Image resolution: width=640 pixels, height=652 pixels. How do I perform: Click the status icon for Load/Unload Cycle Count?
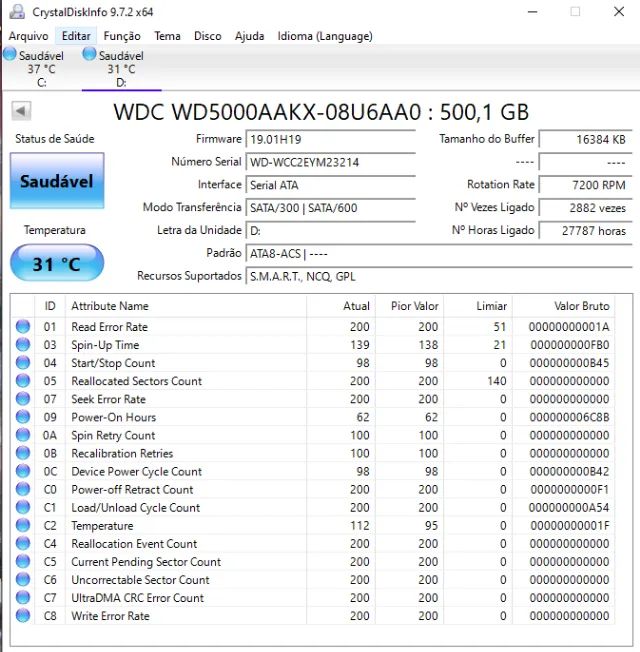click(23, 507)
